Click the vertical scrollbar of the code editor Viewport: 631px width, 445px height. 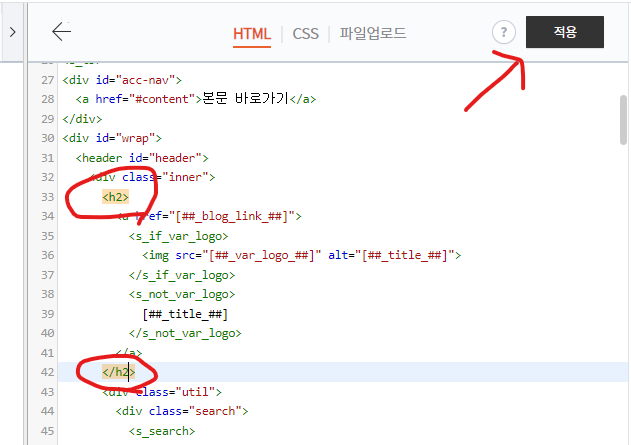coord(623,120)
